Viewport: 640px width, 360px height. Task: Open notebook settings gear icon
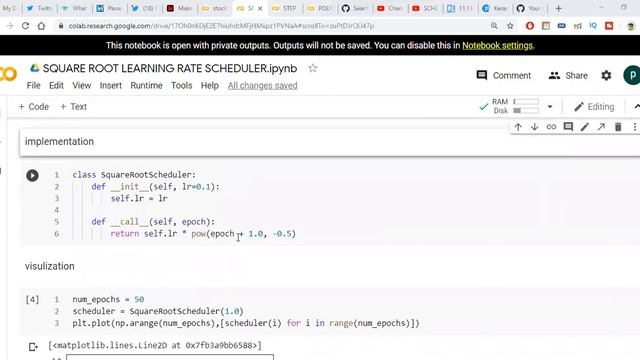pos(606,76)
